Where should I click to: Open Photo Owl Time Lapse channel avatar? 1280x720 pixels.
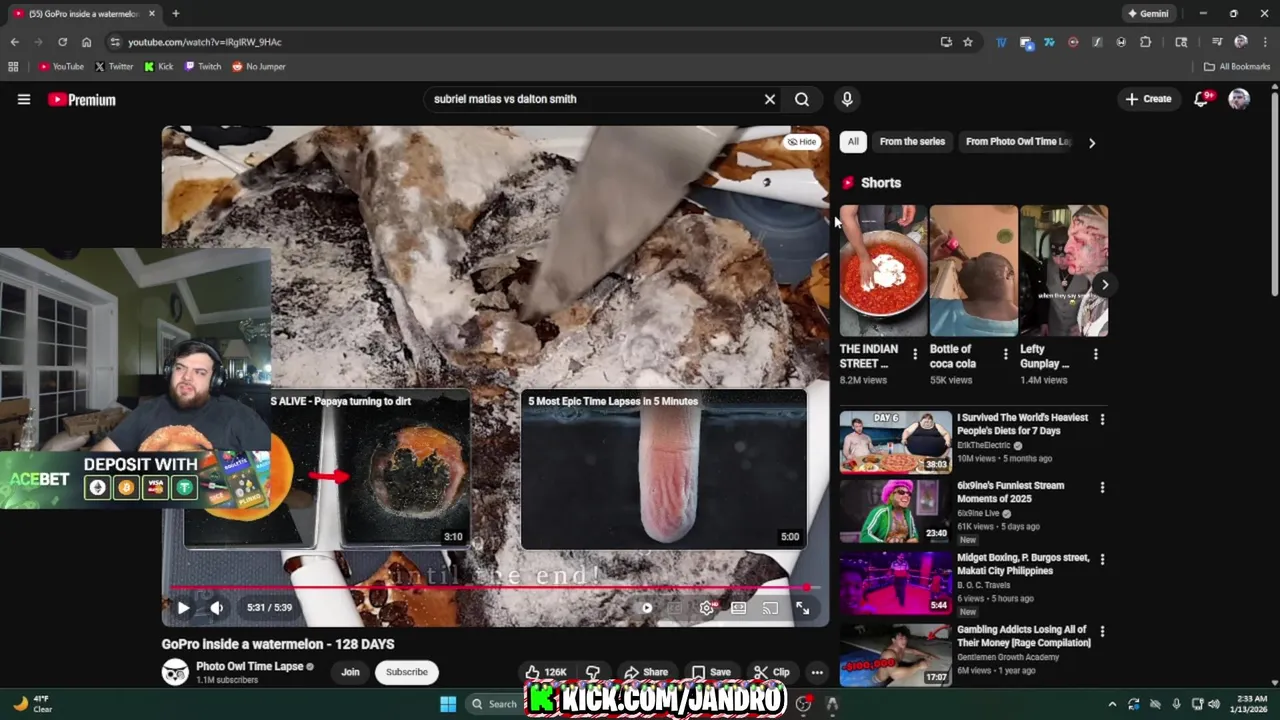pyautogui.click(x=175, y=672)
